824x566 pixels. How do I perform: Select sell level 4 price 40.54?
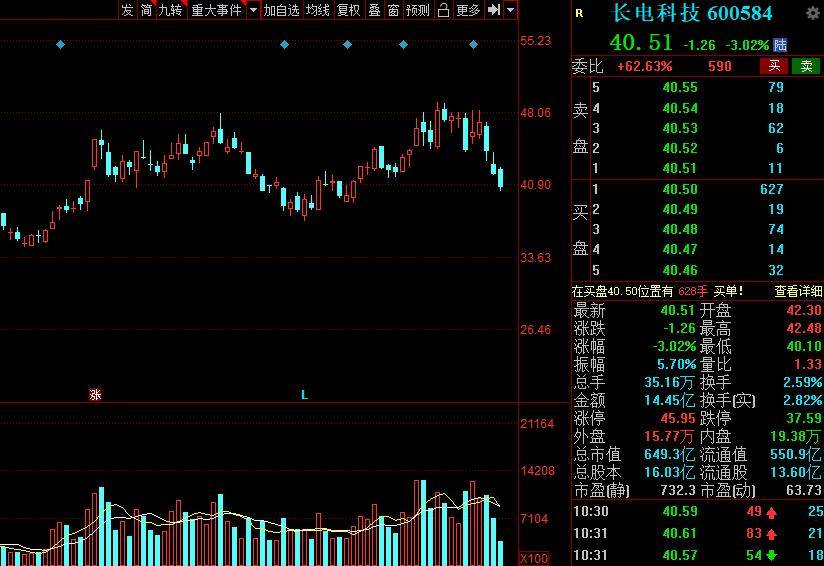point(680,108)
